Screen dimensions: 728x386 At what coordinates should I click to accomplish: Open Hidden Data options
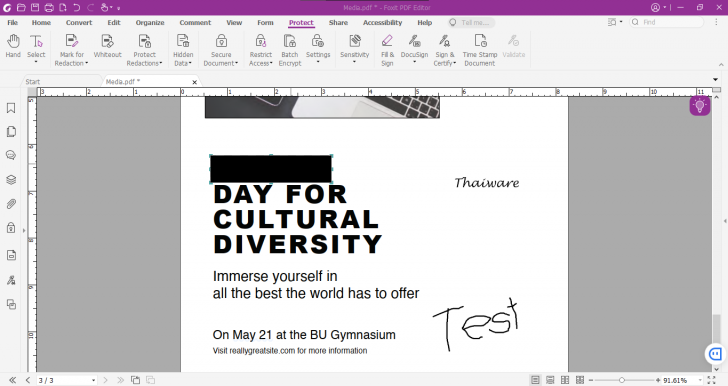click(x=183, y=50)
